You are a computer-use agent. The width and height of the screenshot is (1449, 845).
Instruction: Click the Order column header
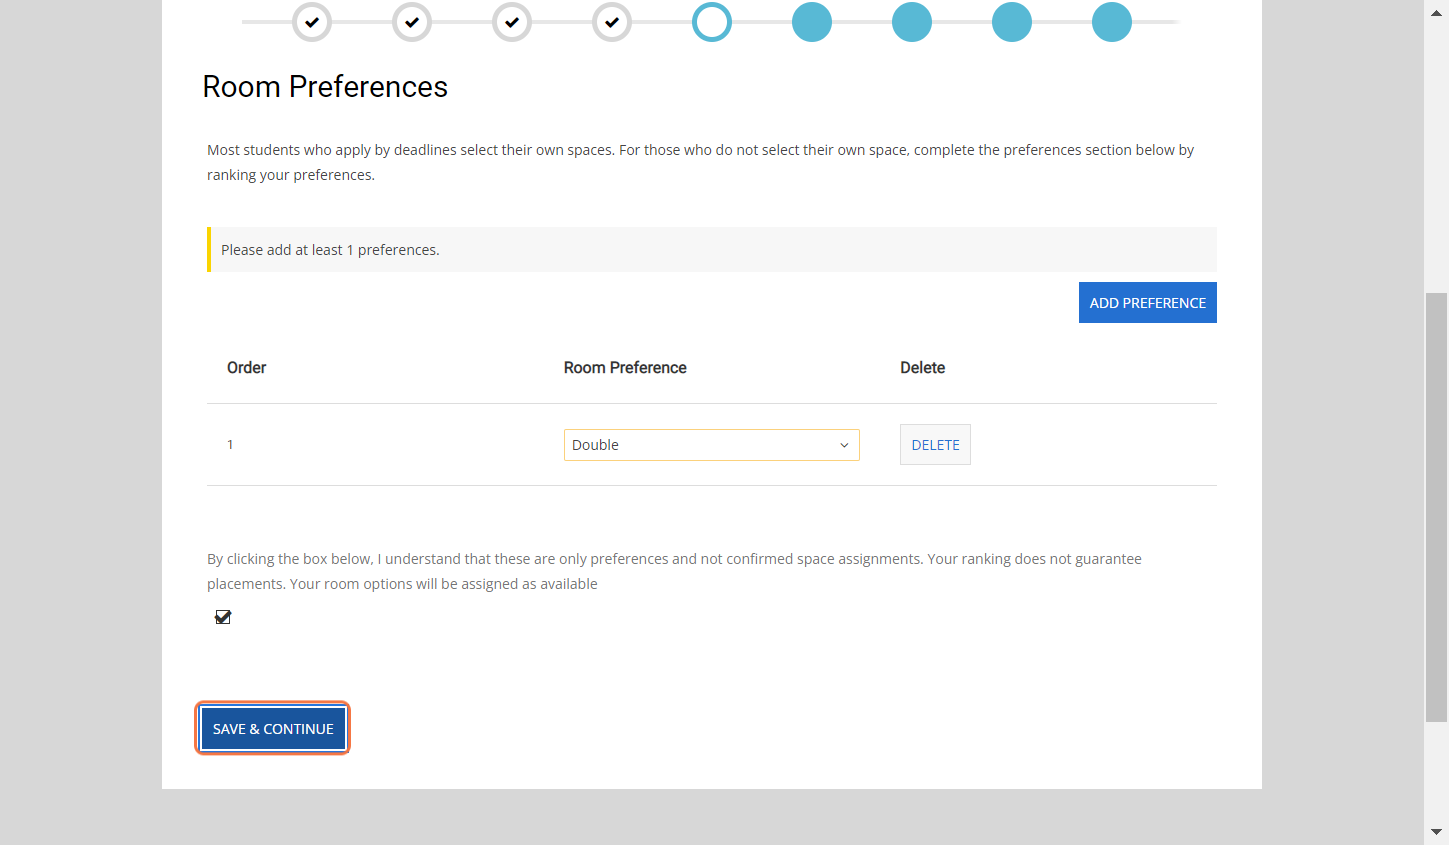click(x=247, y=368)
